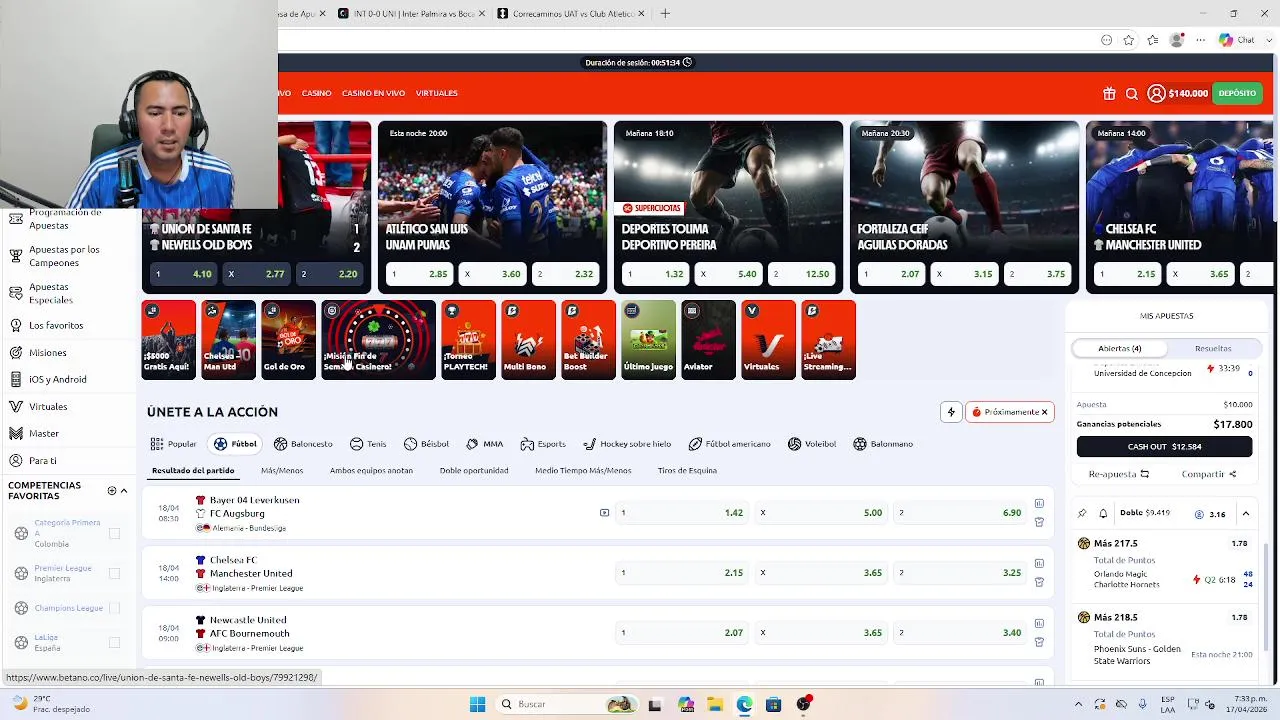
Task: Enable notifications bell for Doble bet
Action: click(x=1103, y=514)
